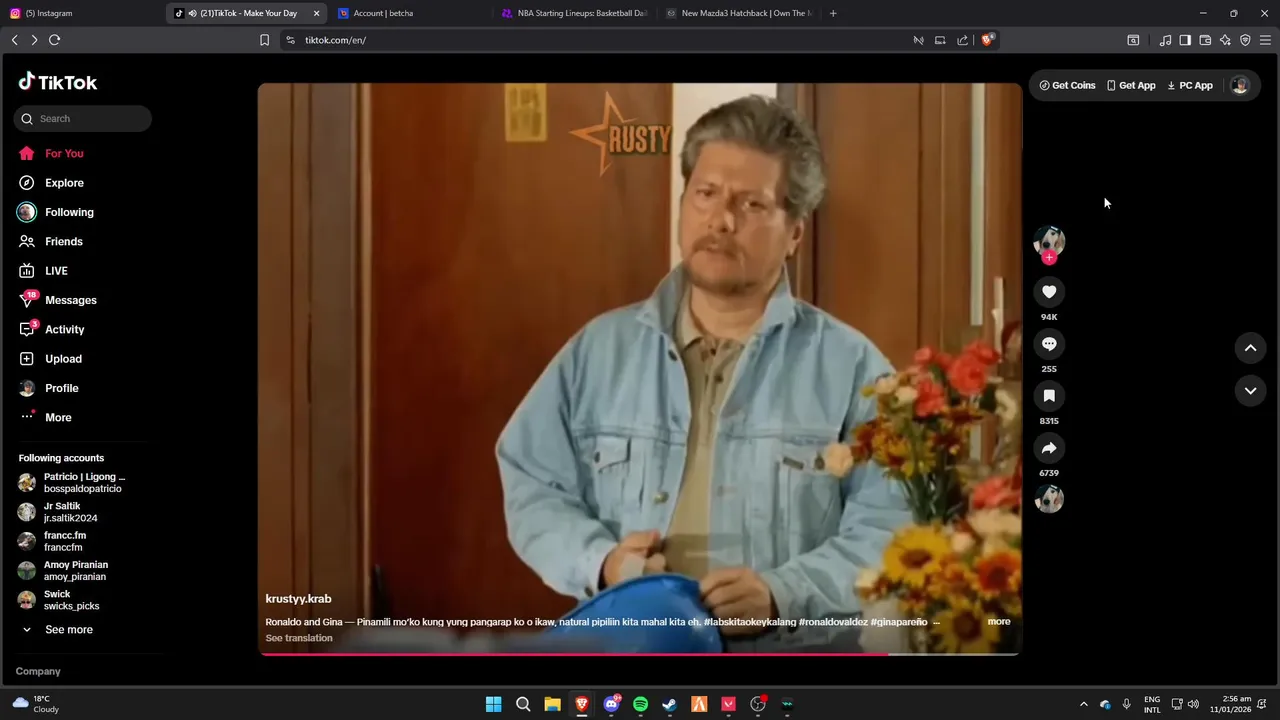1280x720 pixels.
Task: Open Brave Leo AI assistant icon
Action: coord(1225,40)
